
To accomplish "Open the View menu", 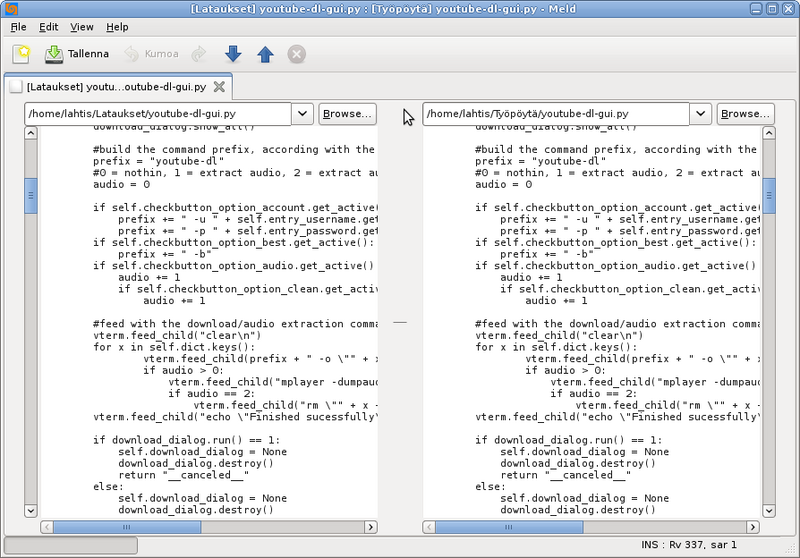I will coord(82,27).
